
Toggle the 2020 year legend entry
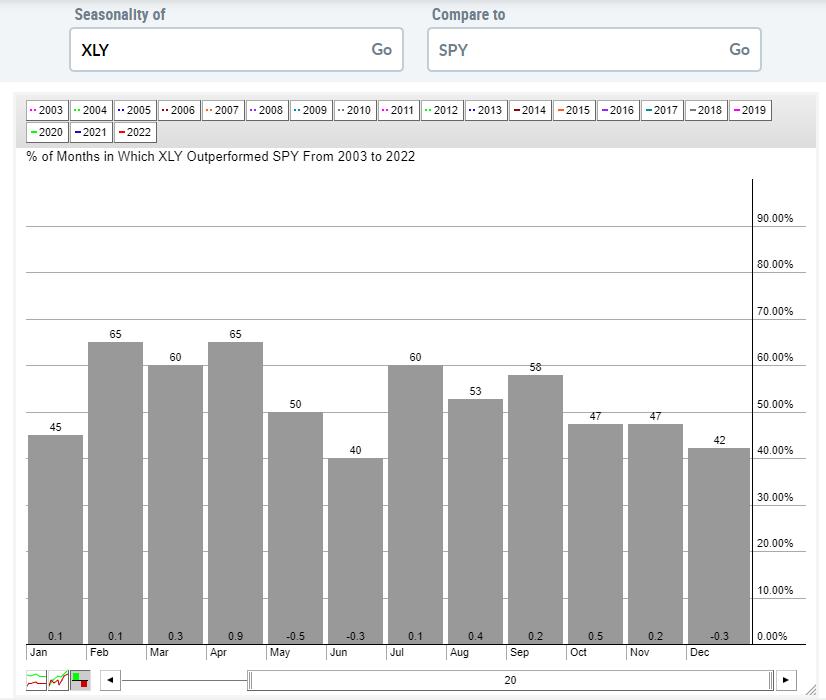pos(47,132)
